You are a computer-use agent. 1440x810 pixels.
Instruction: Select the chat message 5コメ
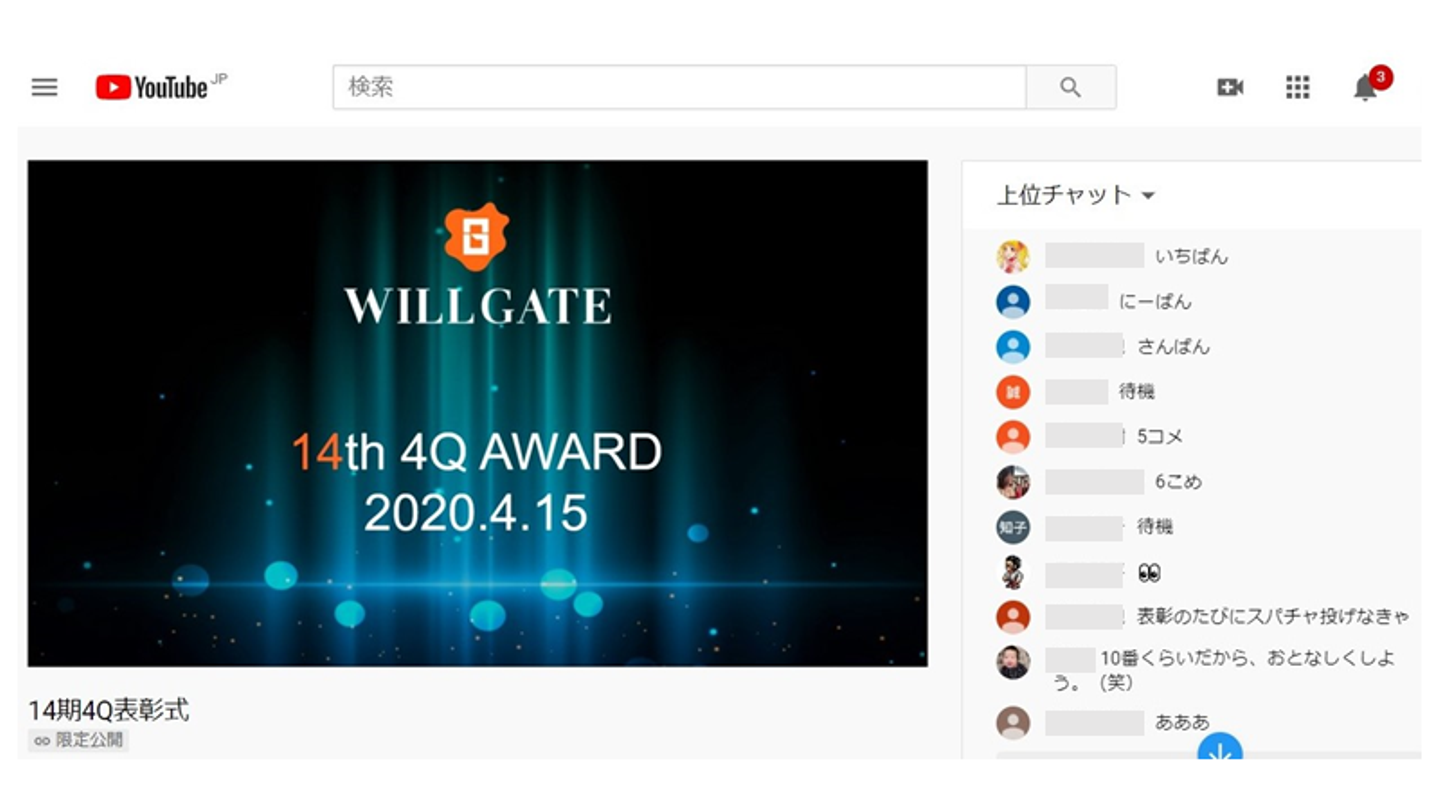coord(1160,437)
